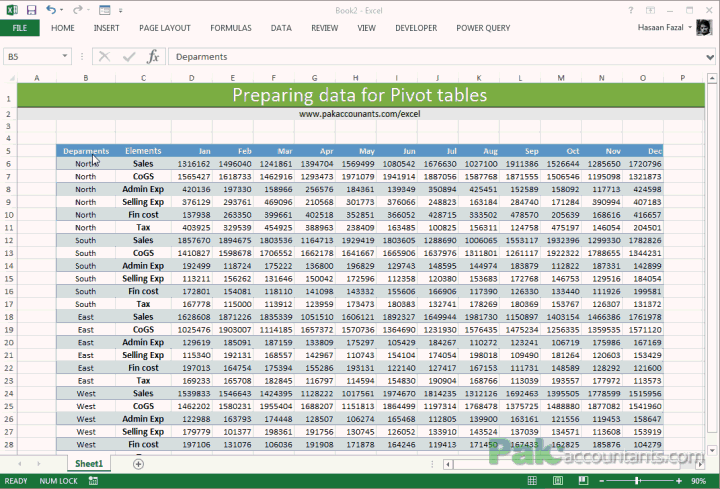Select the Dec header cell
The height and width of the screenshot is (489, 720).
pyautogui.click(x=643, y=151)
